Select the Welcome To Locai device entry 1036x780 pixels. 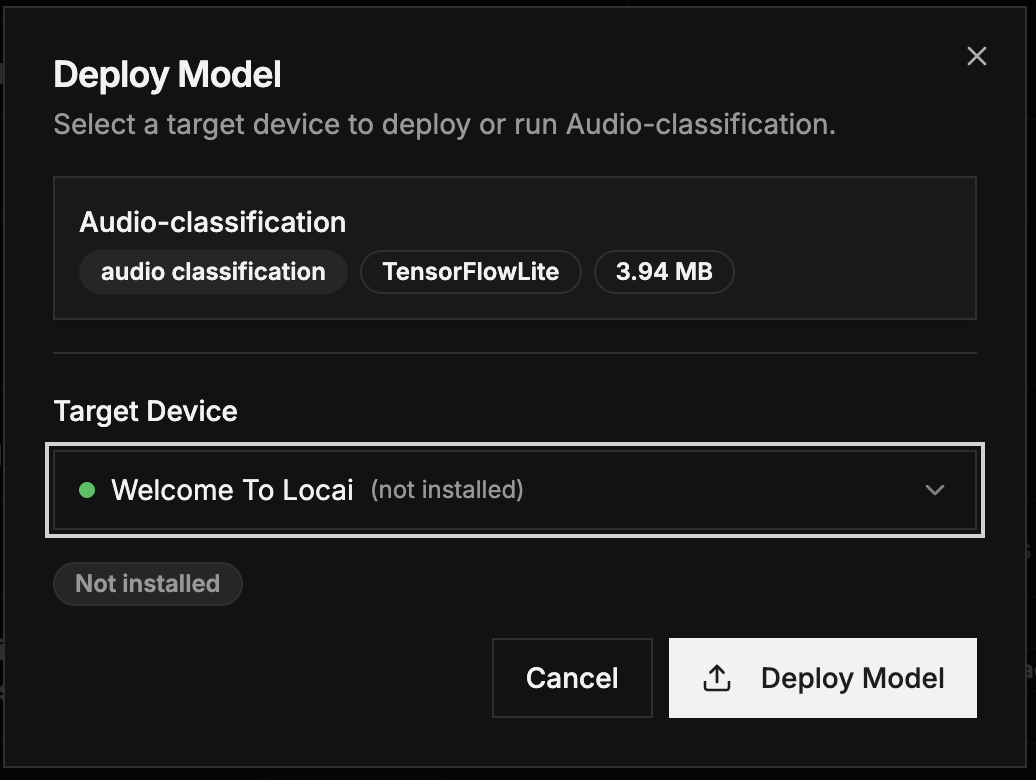pyautogui.click(x=233, y=490)
